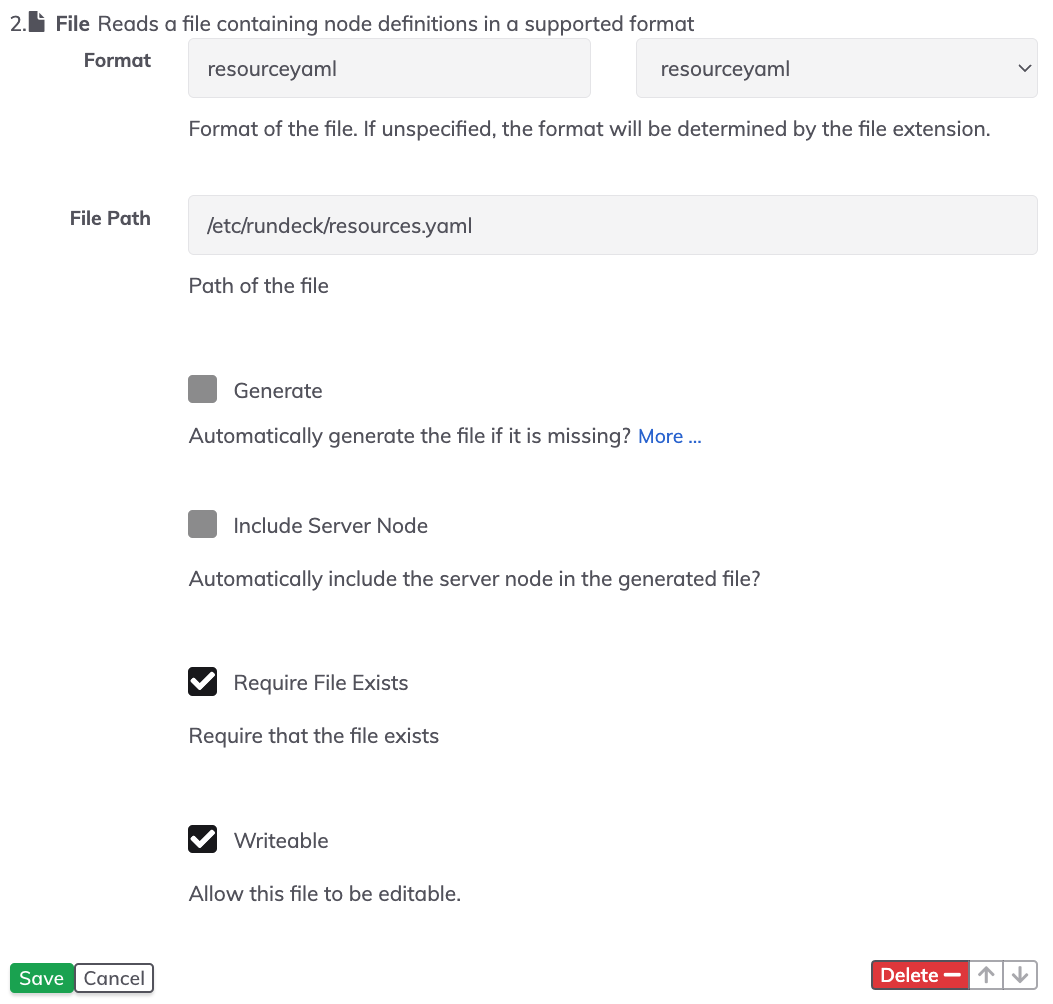
Task: Move source down with arrow icon
Action: tap(1020, 974)
